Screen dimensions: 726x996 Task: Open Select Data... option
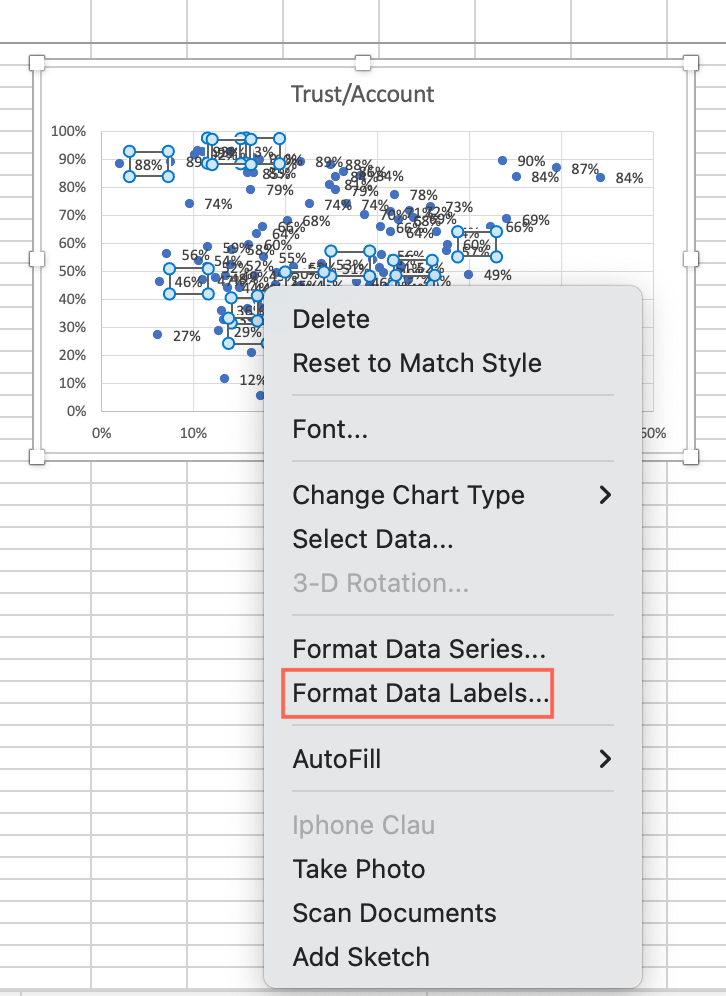click(x=372, y=539)
